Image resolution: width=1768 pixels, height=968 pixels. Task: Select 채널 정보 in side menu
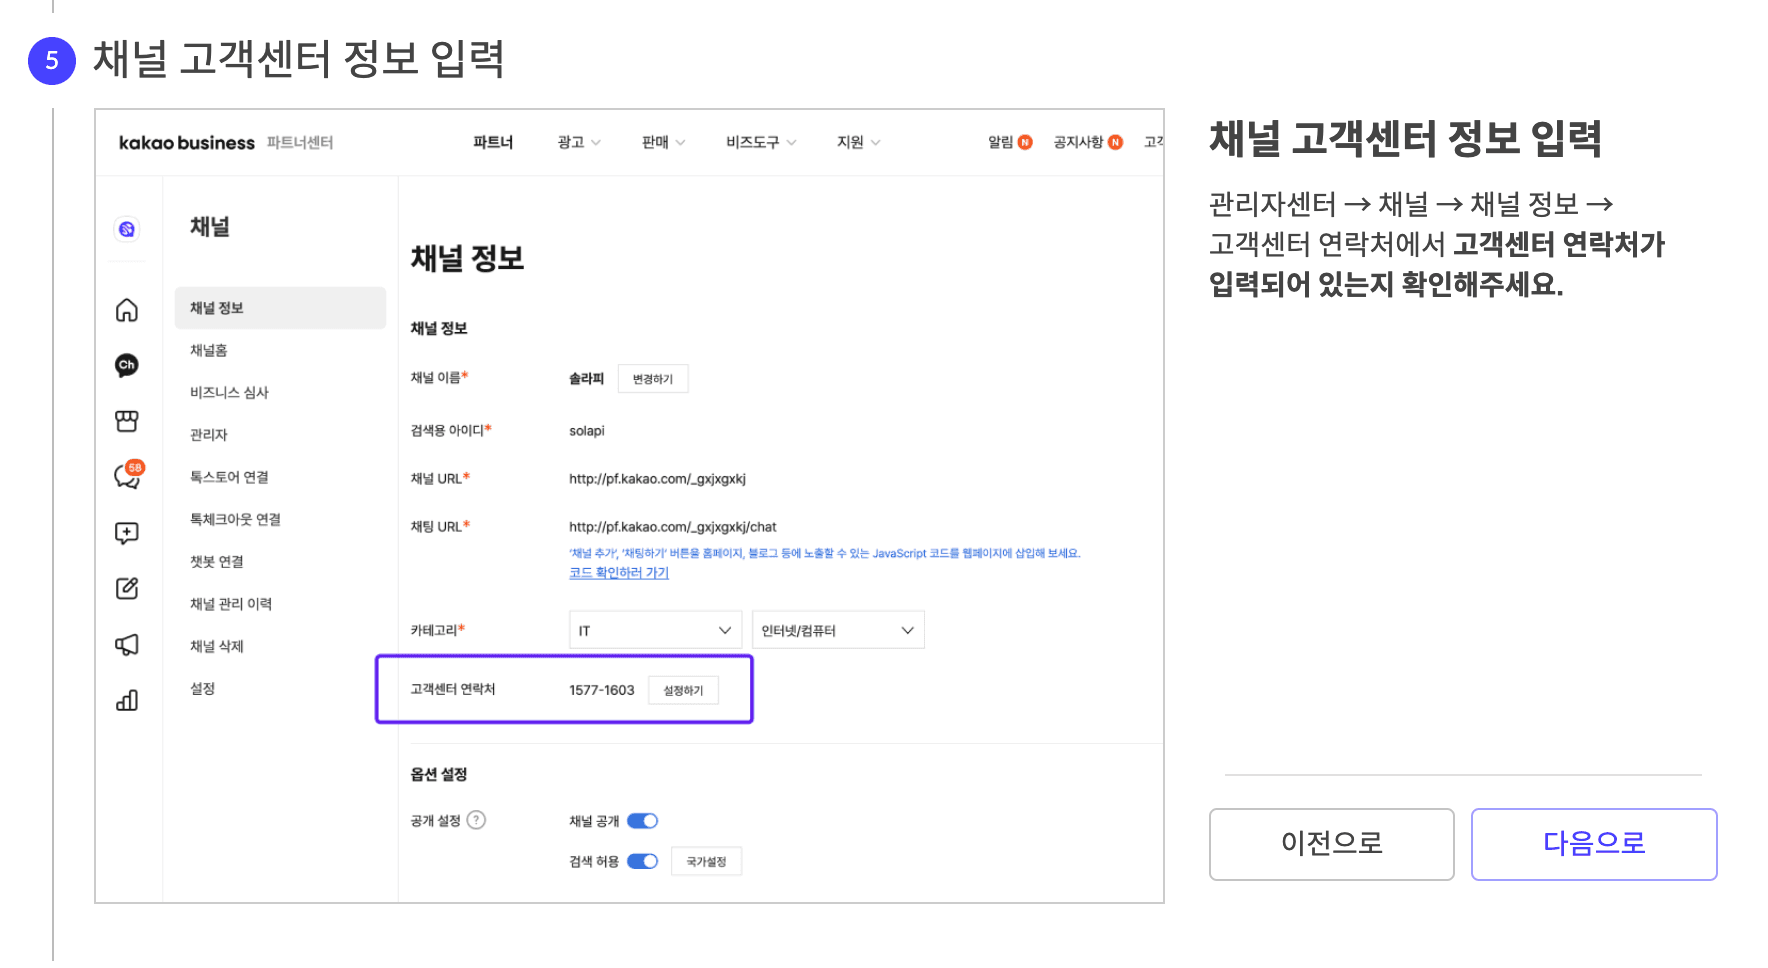pos(280,308)
